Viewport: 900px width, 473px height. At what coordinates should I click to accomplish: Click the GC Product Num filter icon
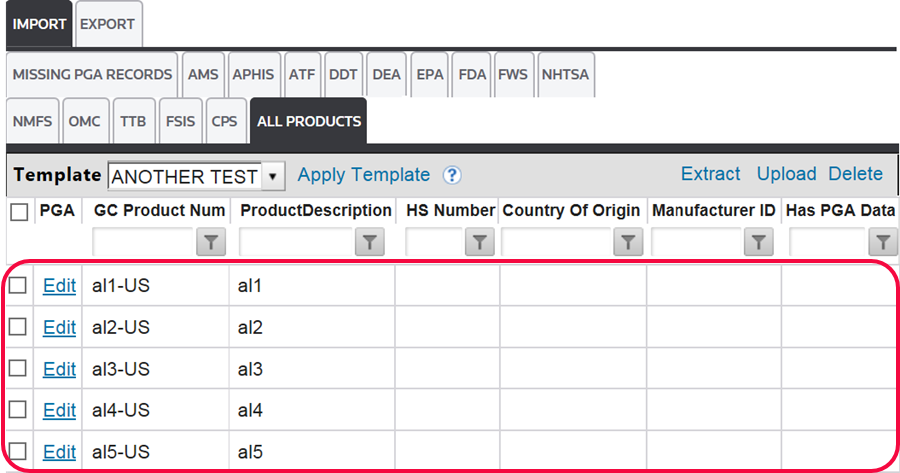coord(211,241)
